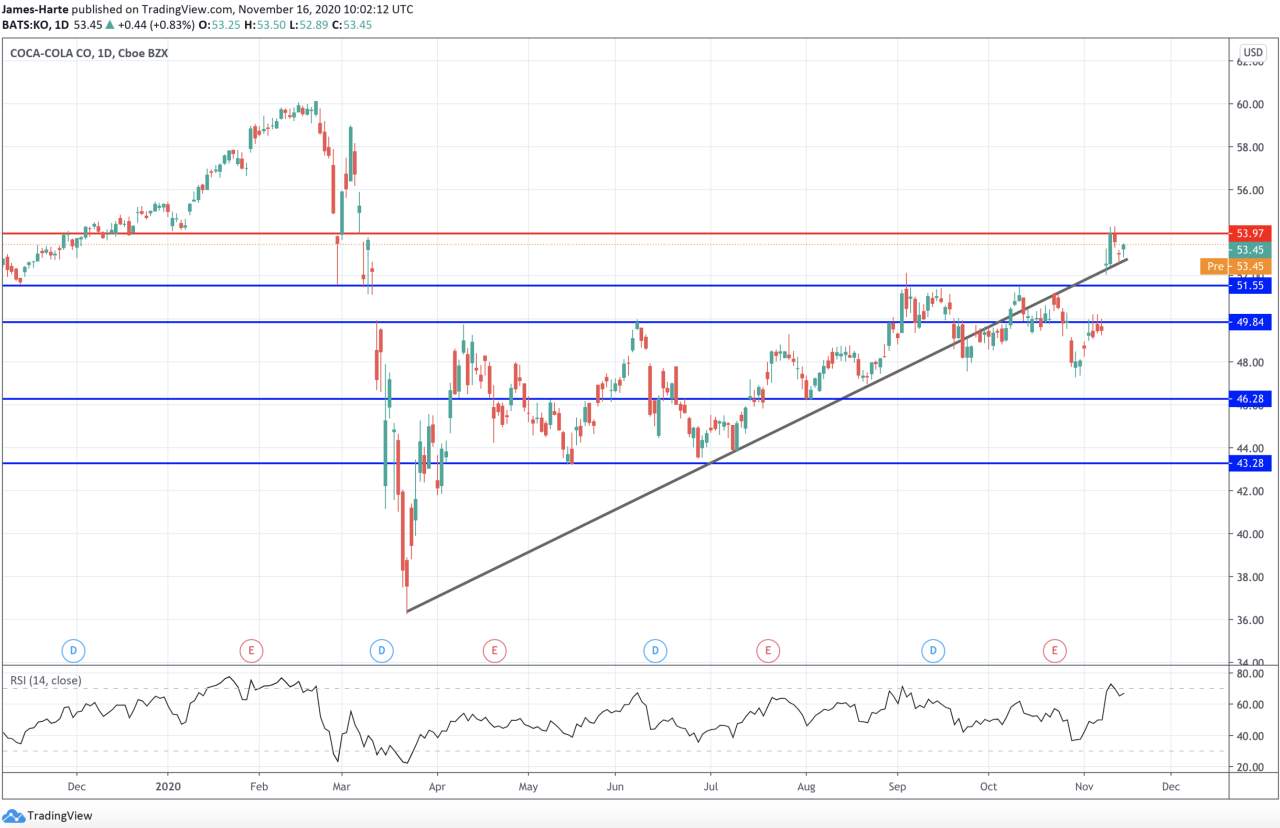
Task: Click the 58.00 price axis label
Action: 1250,147
